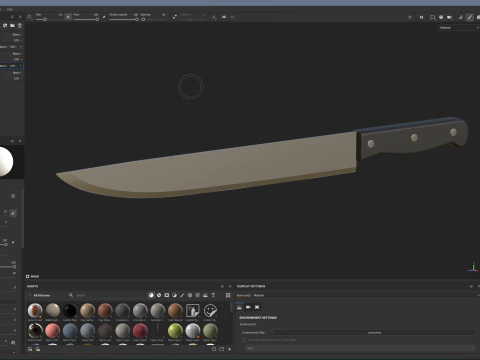Filter assets by smart masks square icon

click(x=167, y=295)
